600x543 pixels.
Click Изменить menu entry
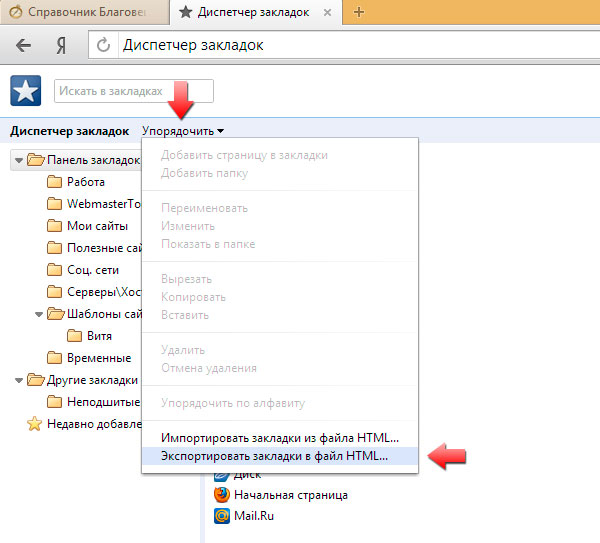[x=280, y=226]
